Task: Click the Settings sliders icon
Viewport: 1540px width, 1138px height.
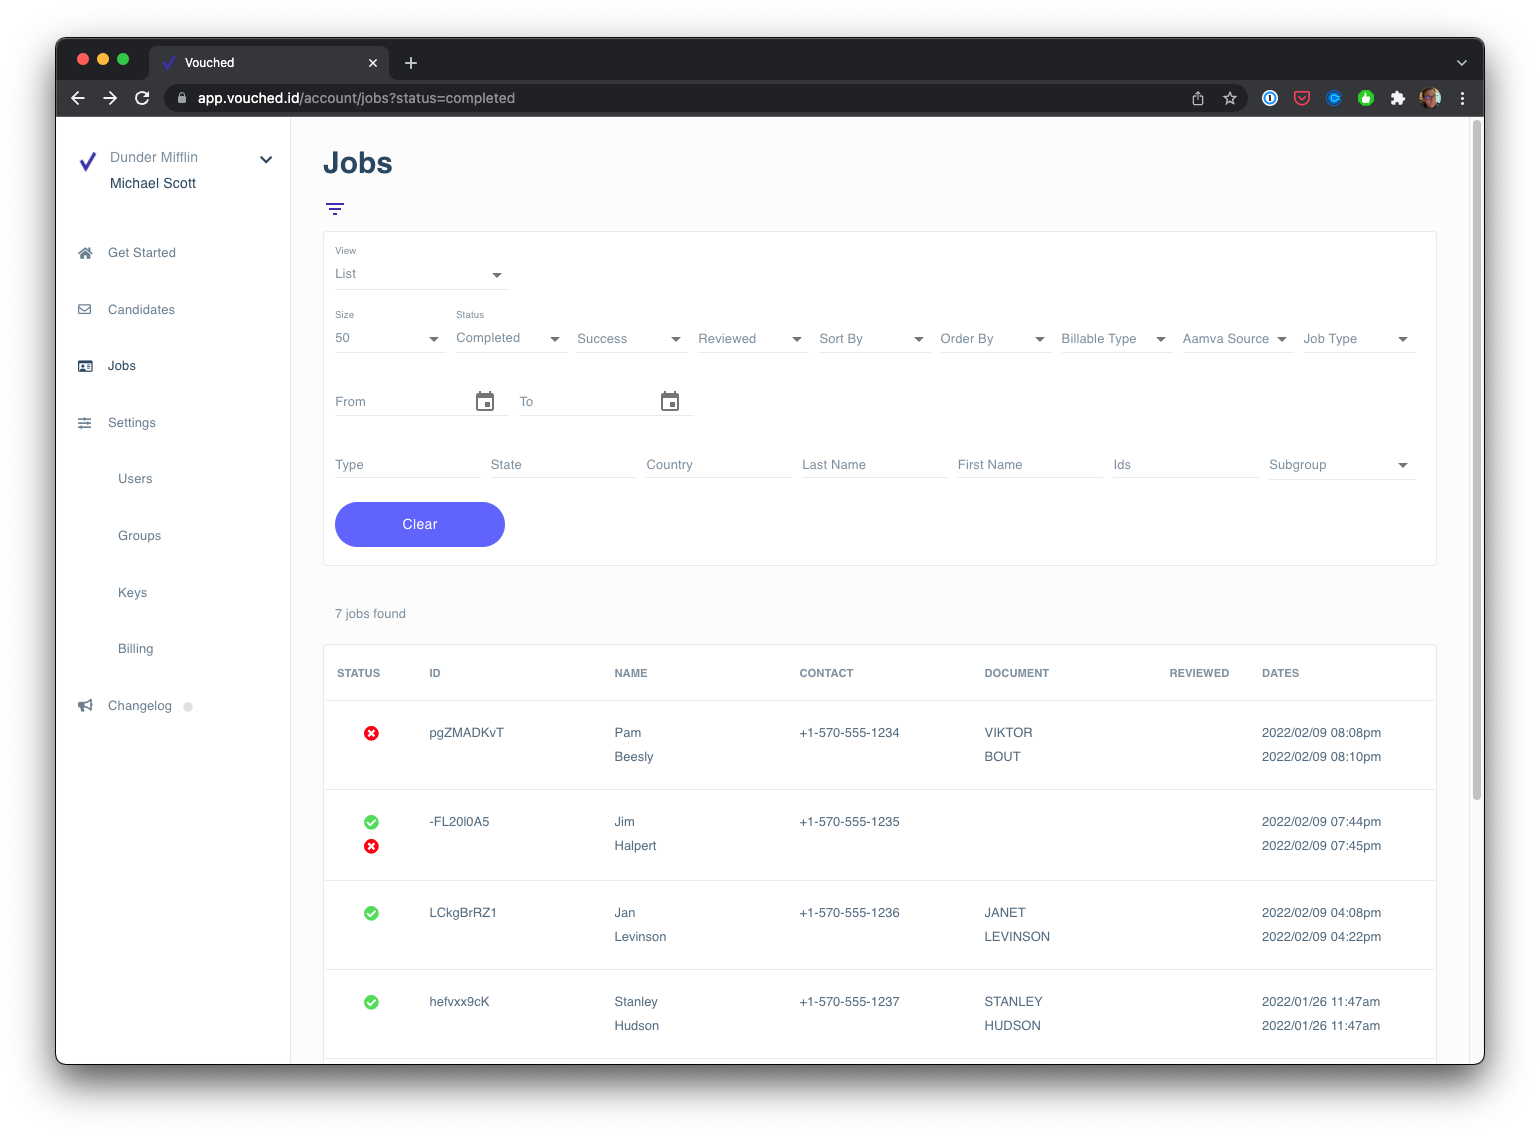Action: 85,423
